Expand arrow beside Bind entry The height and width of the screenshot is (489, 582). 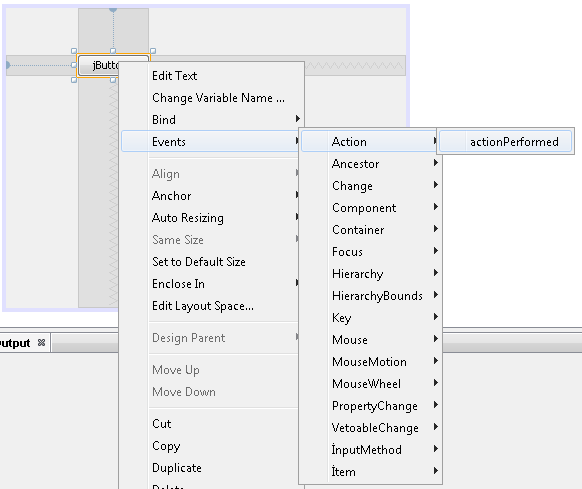298,118
